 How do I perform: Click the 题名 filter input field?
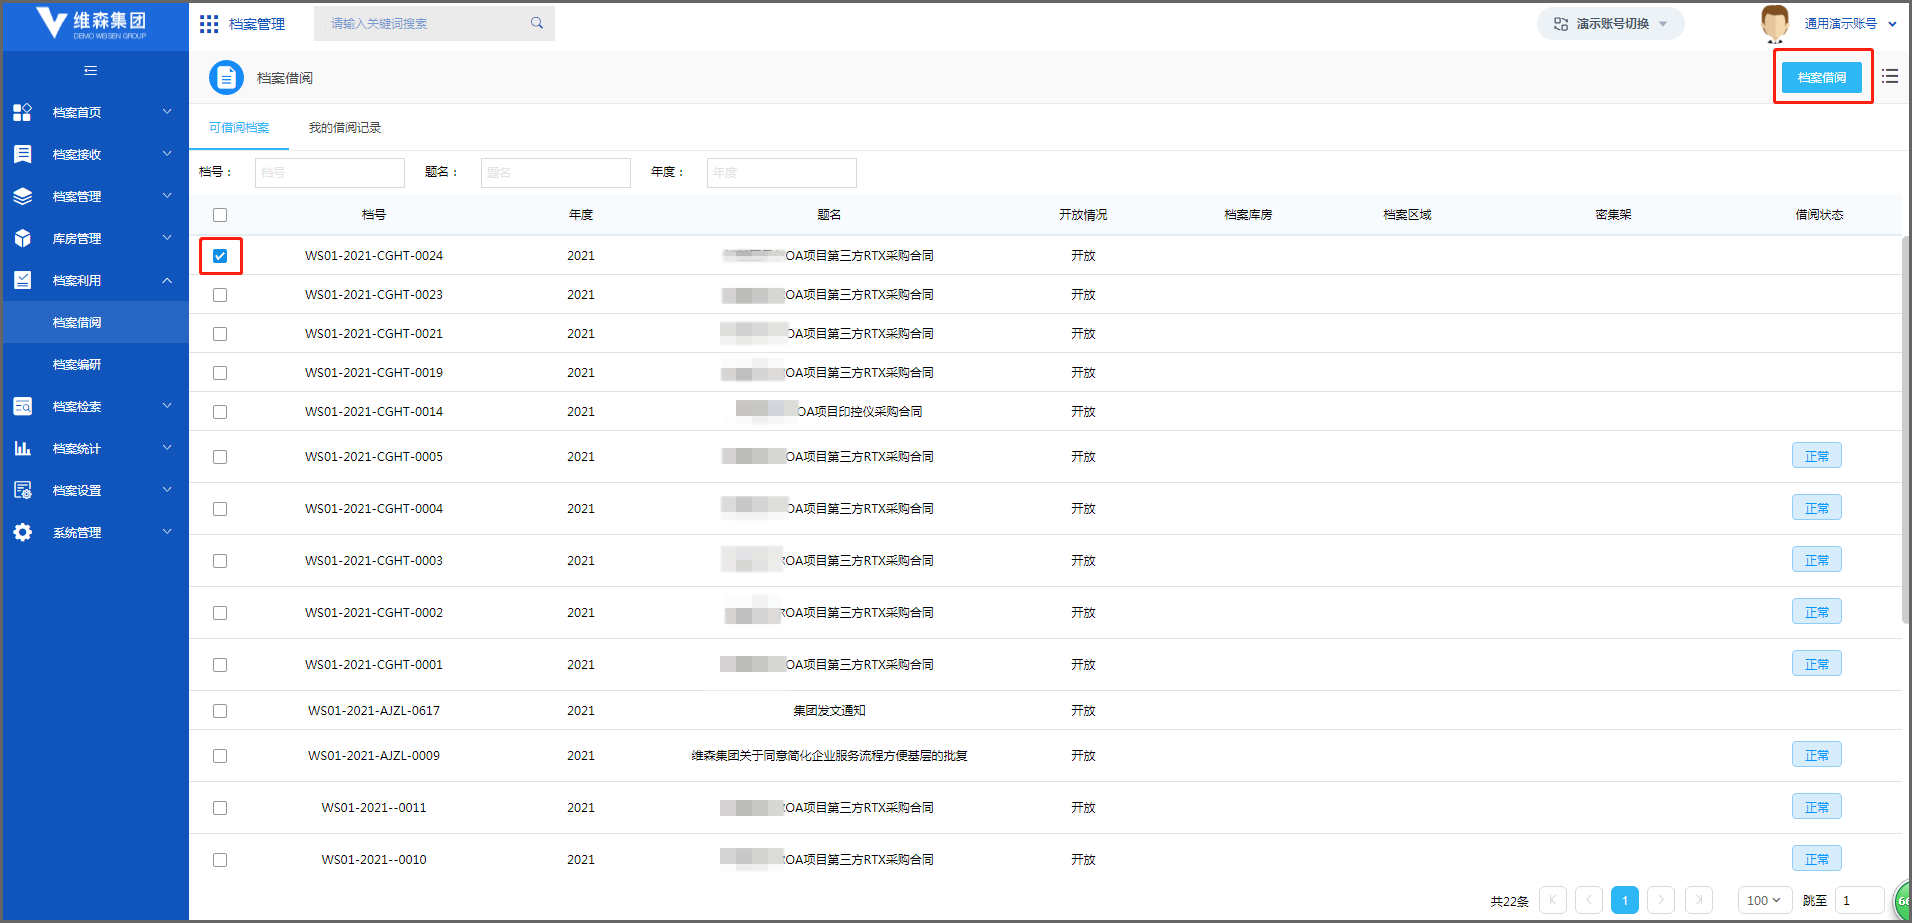(556, 173)
